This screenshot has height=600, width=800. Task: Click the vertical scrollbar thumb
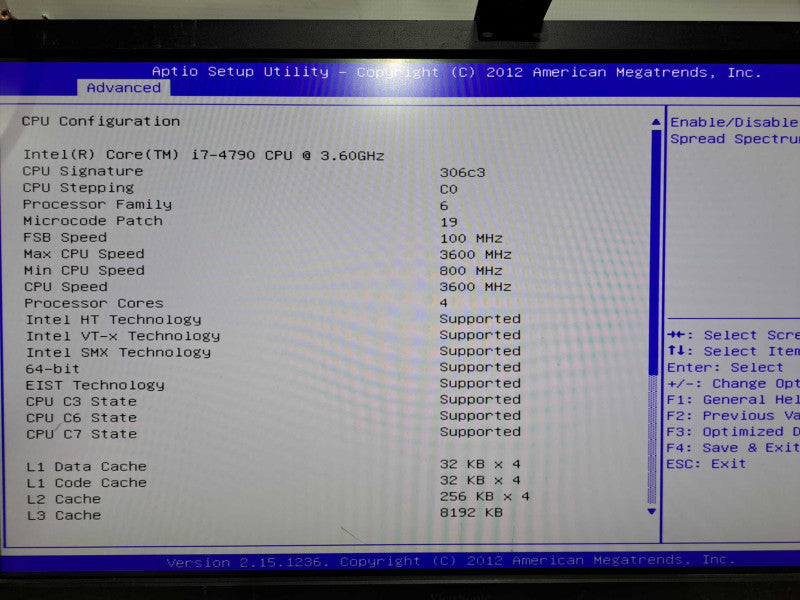coord(655,252)
